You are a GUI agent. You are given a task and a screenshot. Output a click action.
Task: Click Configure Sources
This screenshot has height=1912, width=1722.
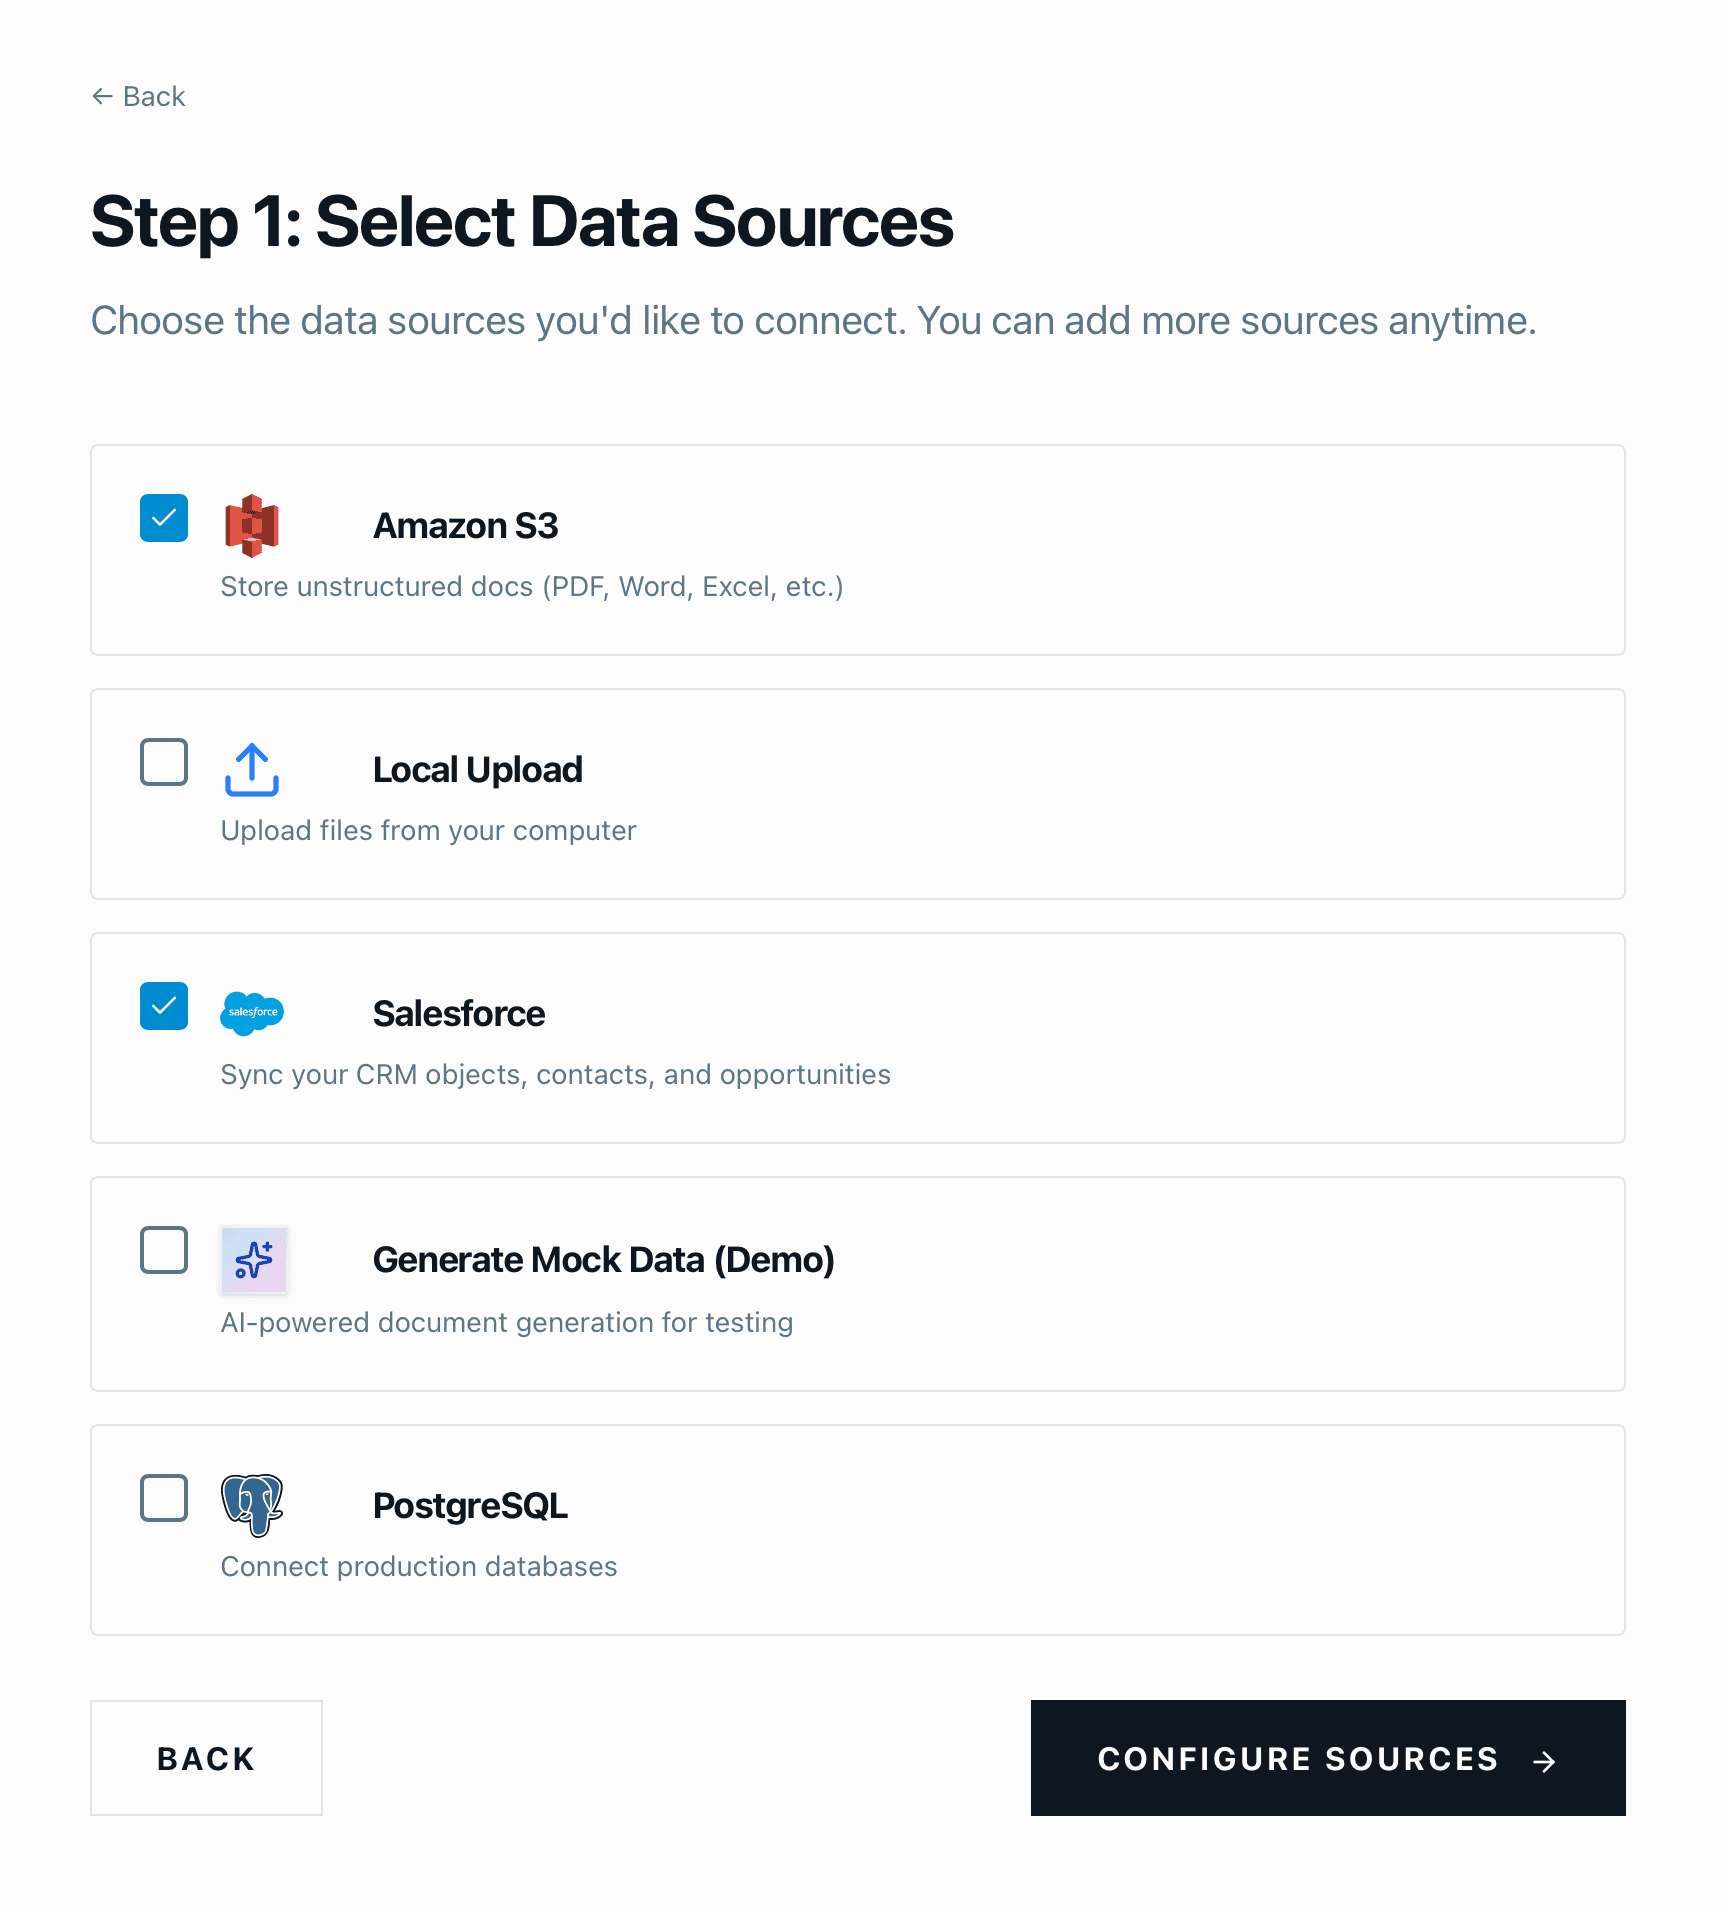coord(1328,1758)
